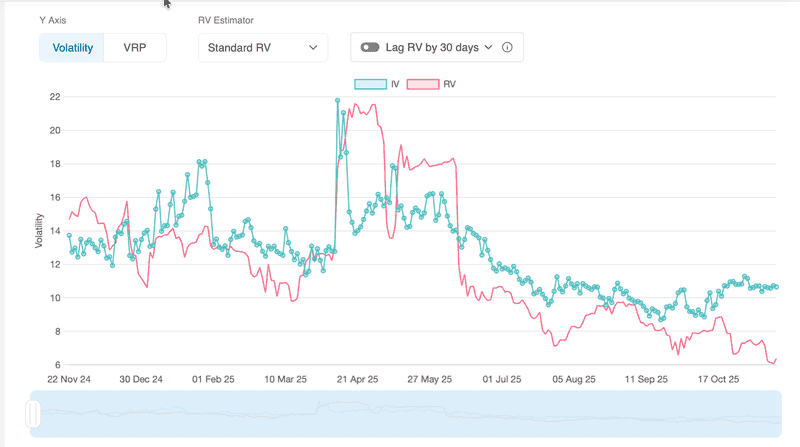Click the 'Lag RV by 30 days' text

[x=432, y=47]
